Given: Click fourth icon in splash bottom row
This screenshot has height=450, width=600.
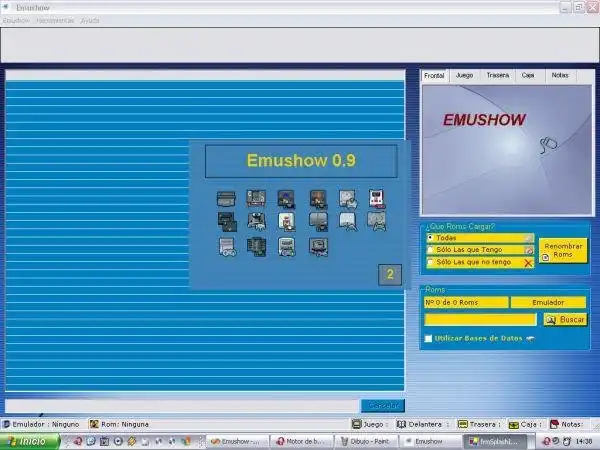Looking at the screenshot, I should tap(318, 247).
